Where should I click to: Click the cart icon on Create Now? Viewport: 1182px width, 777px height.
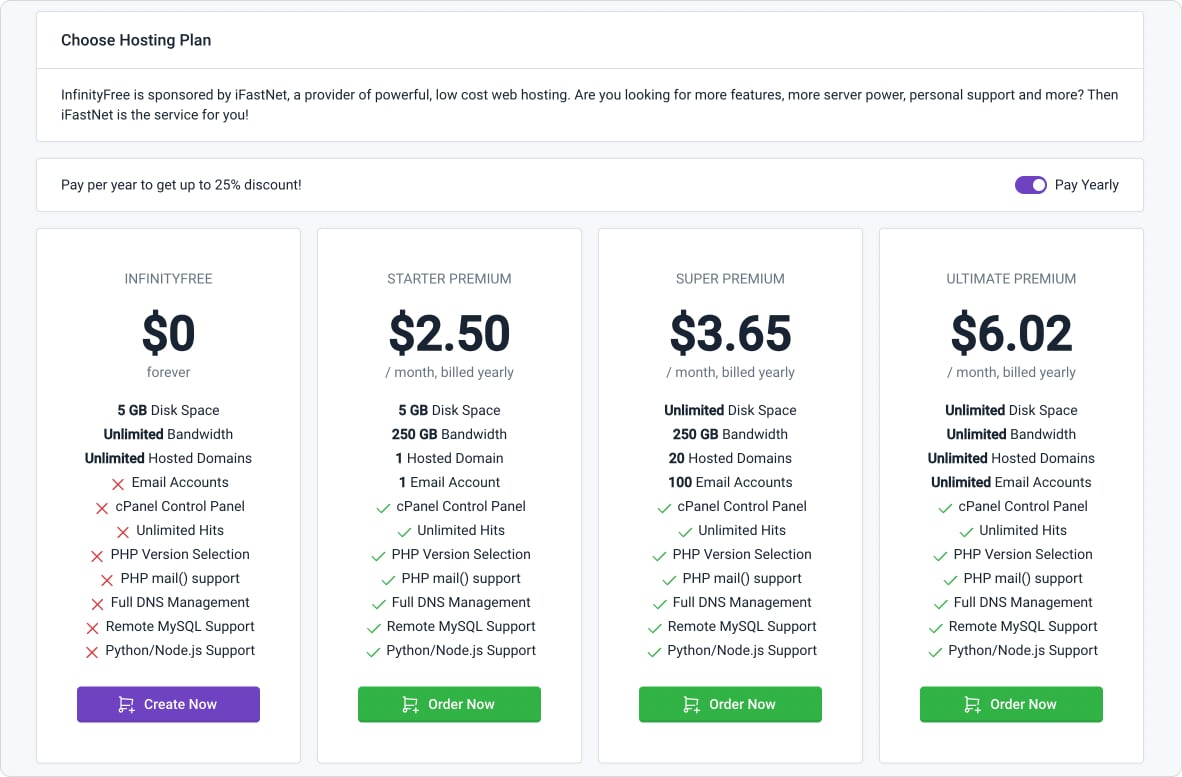(x=126, y=705)
